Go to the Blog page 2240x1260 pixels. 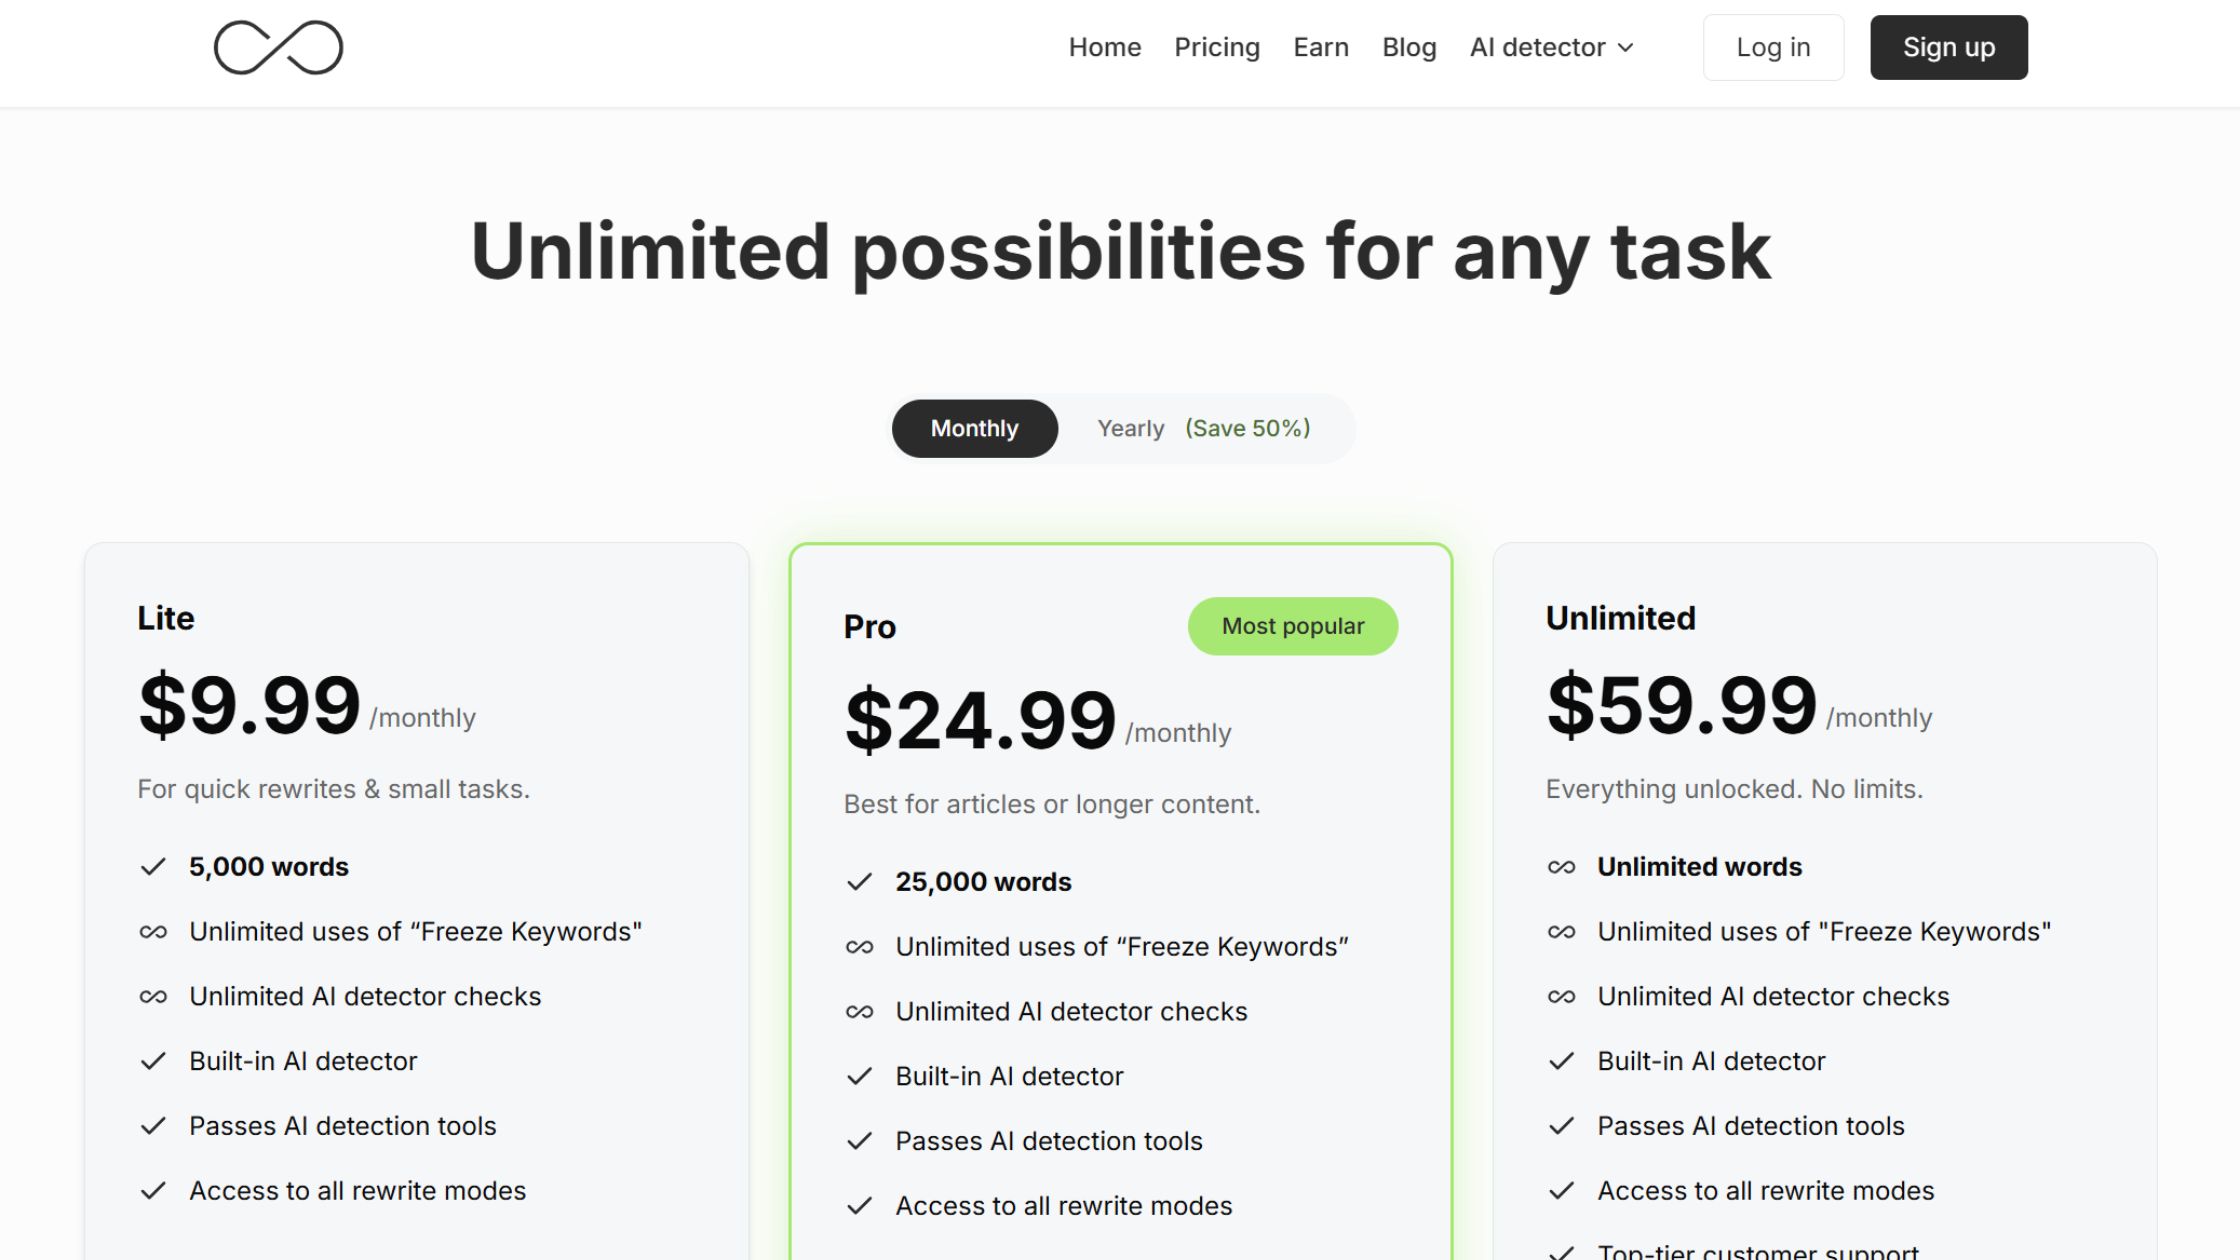pos(1408,47)
